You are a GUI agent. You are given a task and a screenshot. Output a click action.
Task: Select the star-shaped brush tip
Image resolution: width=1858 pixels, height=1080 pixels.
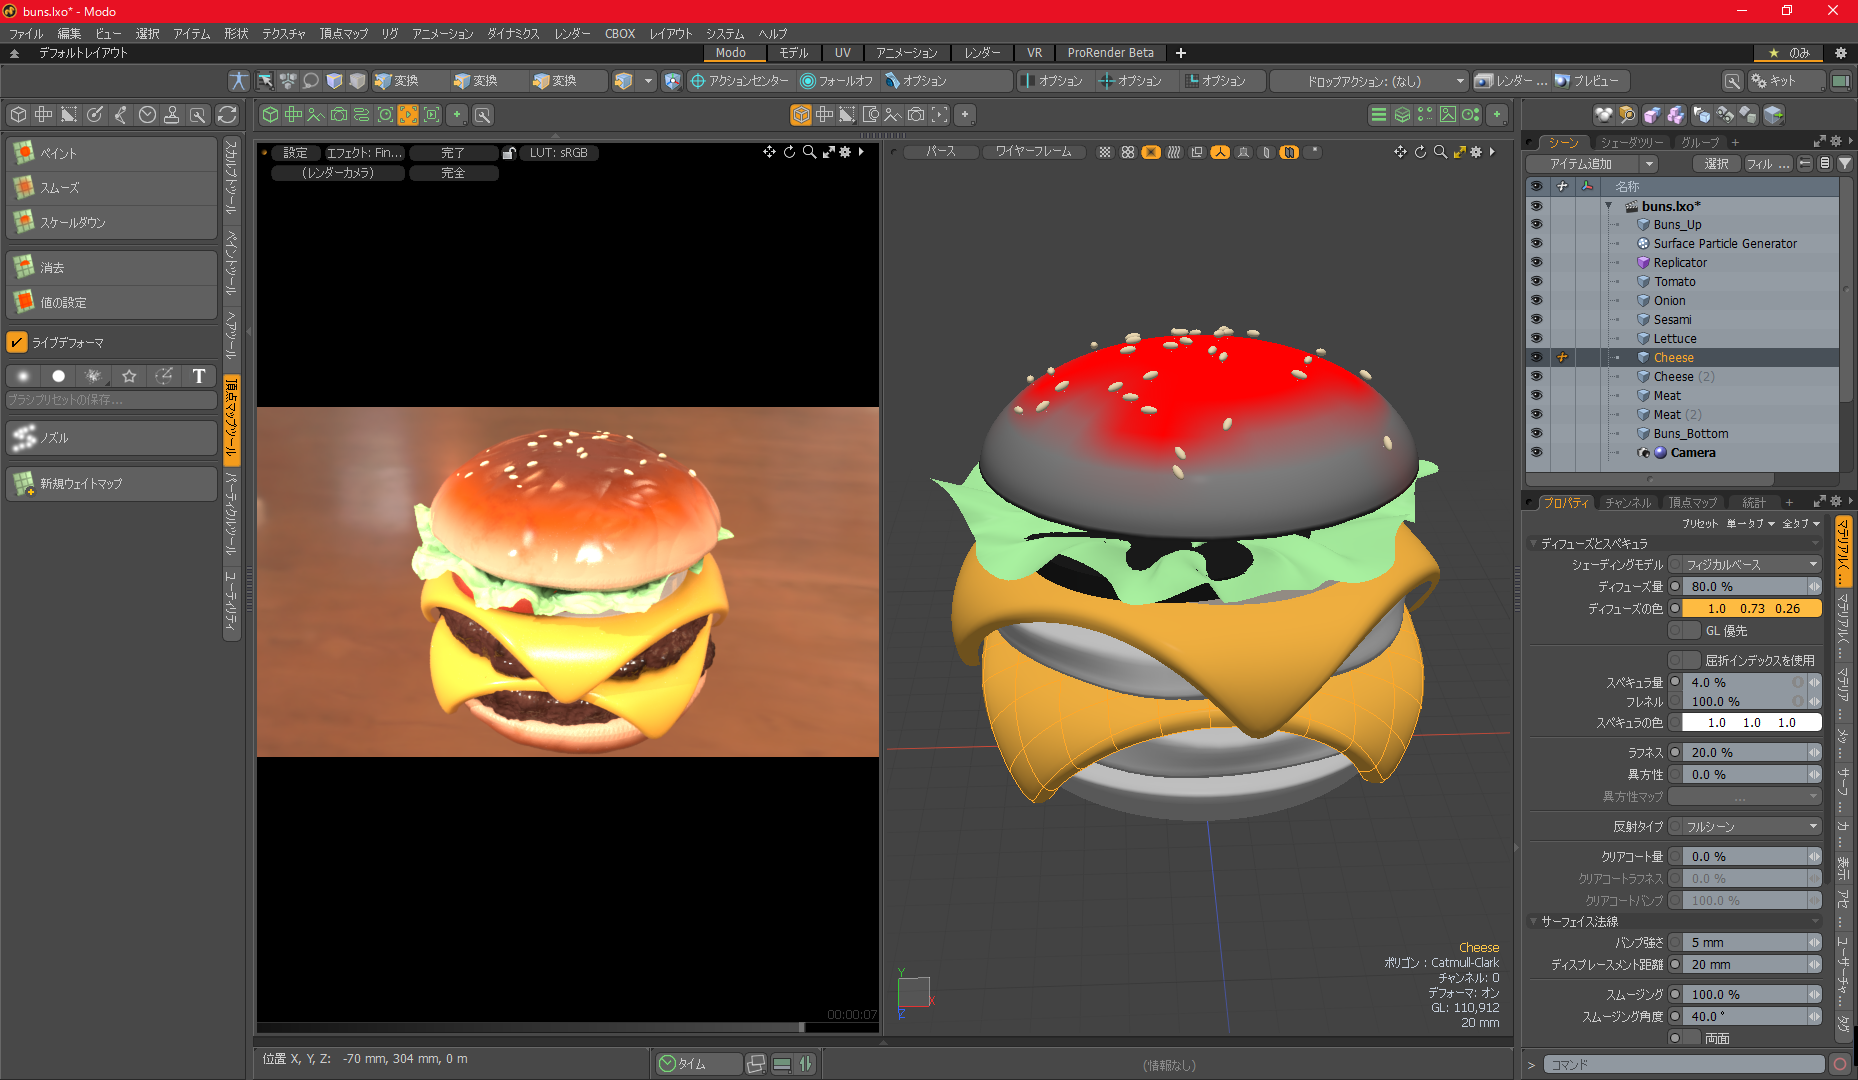click(129, 376)
